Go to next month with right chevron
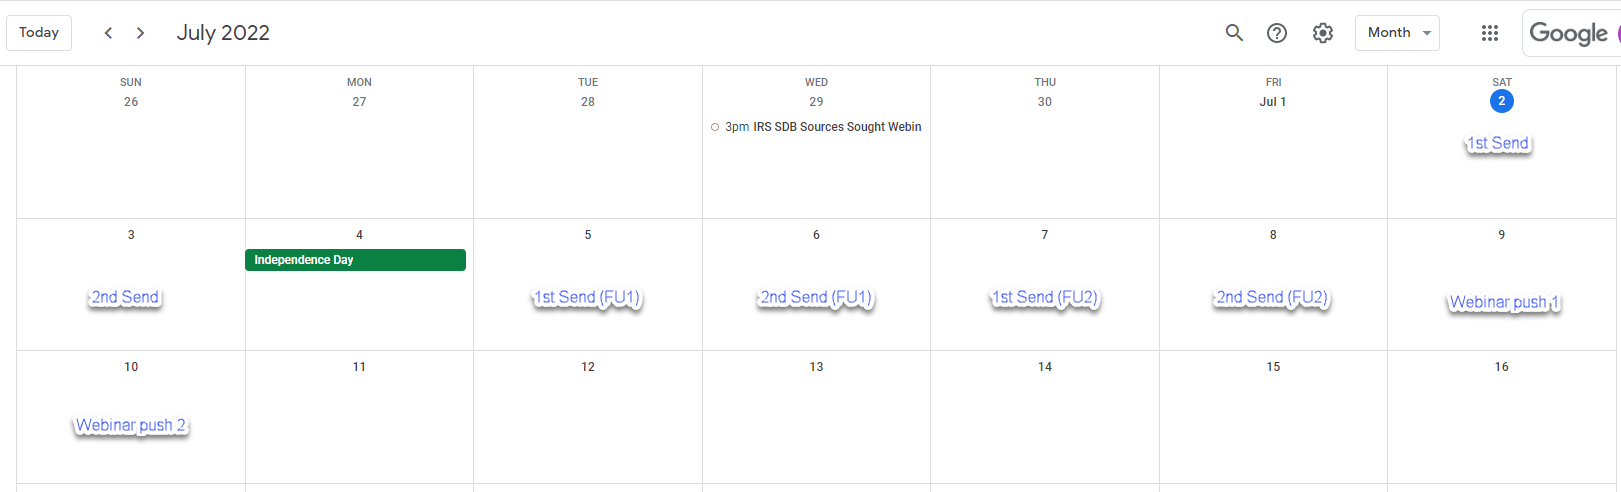 point(141,33)
